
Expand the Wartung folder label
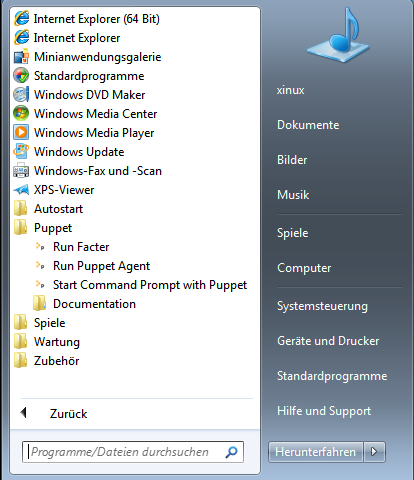click(x=57, y=342)
